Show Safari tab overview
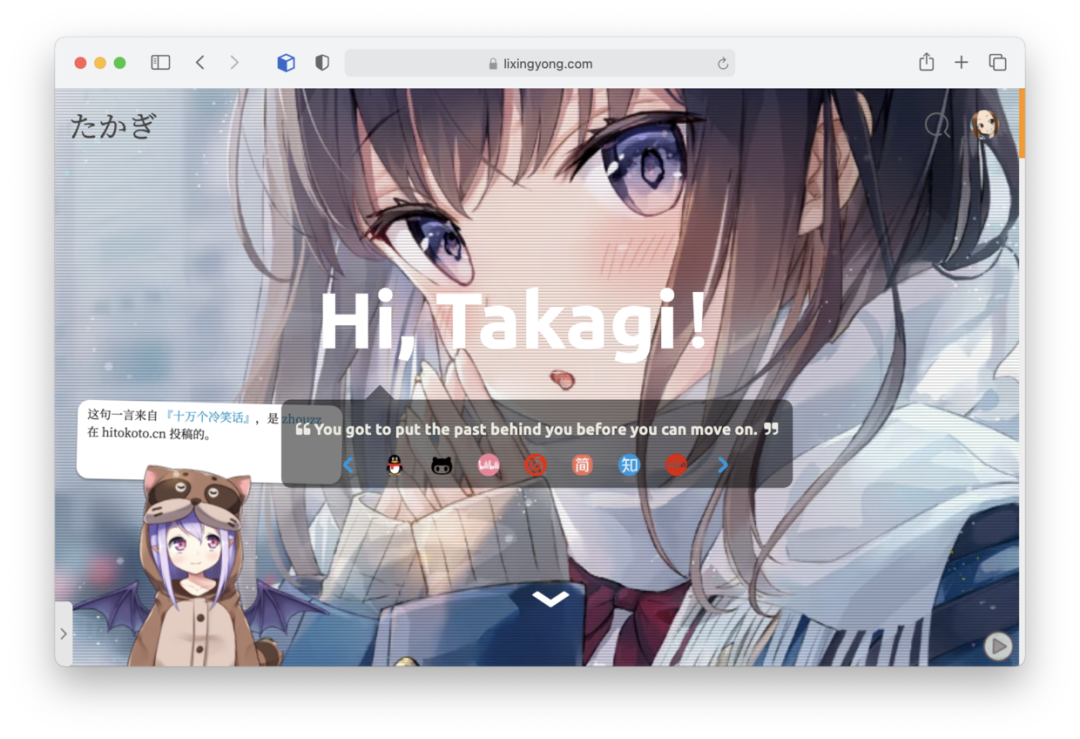1080x739 pixels. tap(997, 63)
